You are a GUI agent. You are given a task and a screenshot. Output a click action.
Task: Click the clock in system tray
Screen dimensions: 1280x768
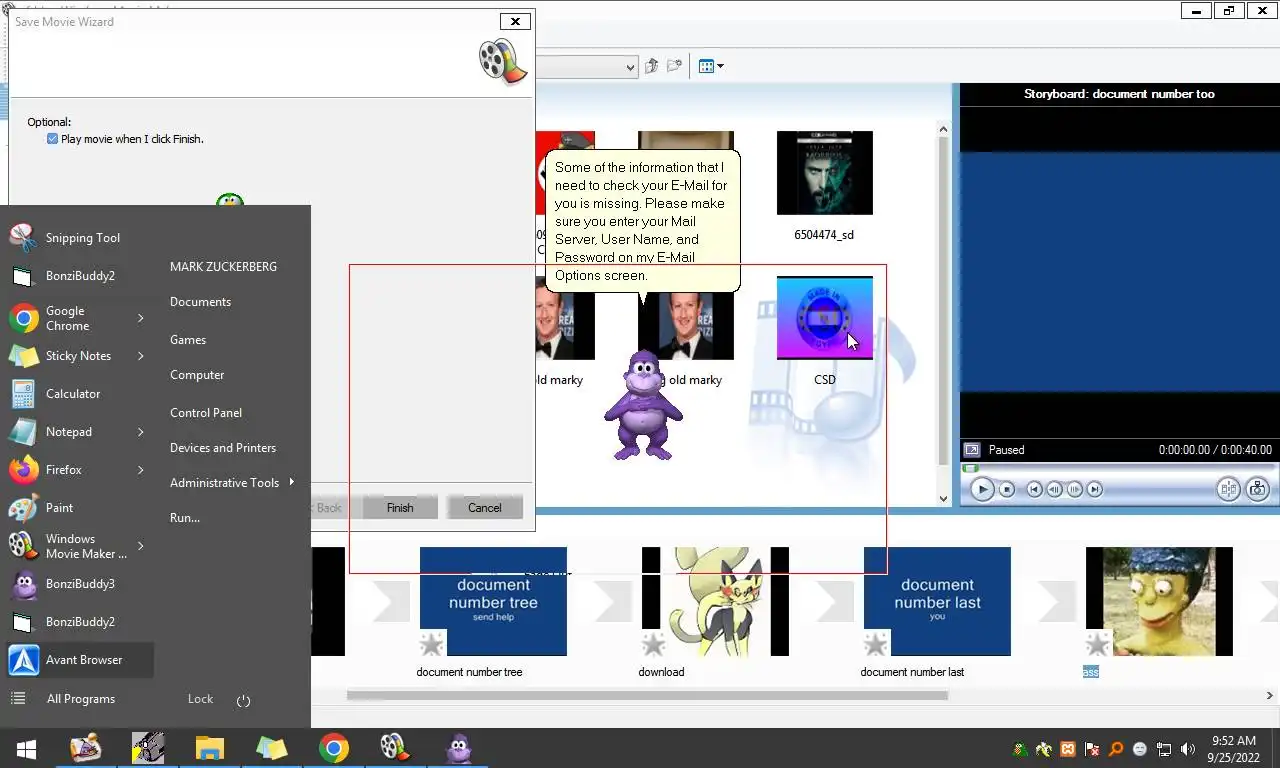click(x=1233, y=749)
